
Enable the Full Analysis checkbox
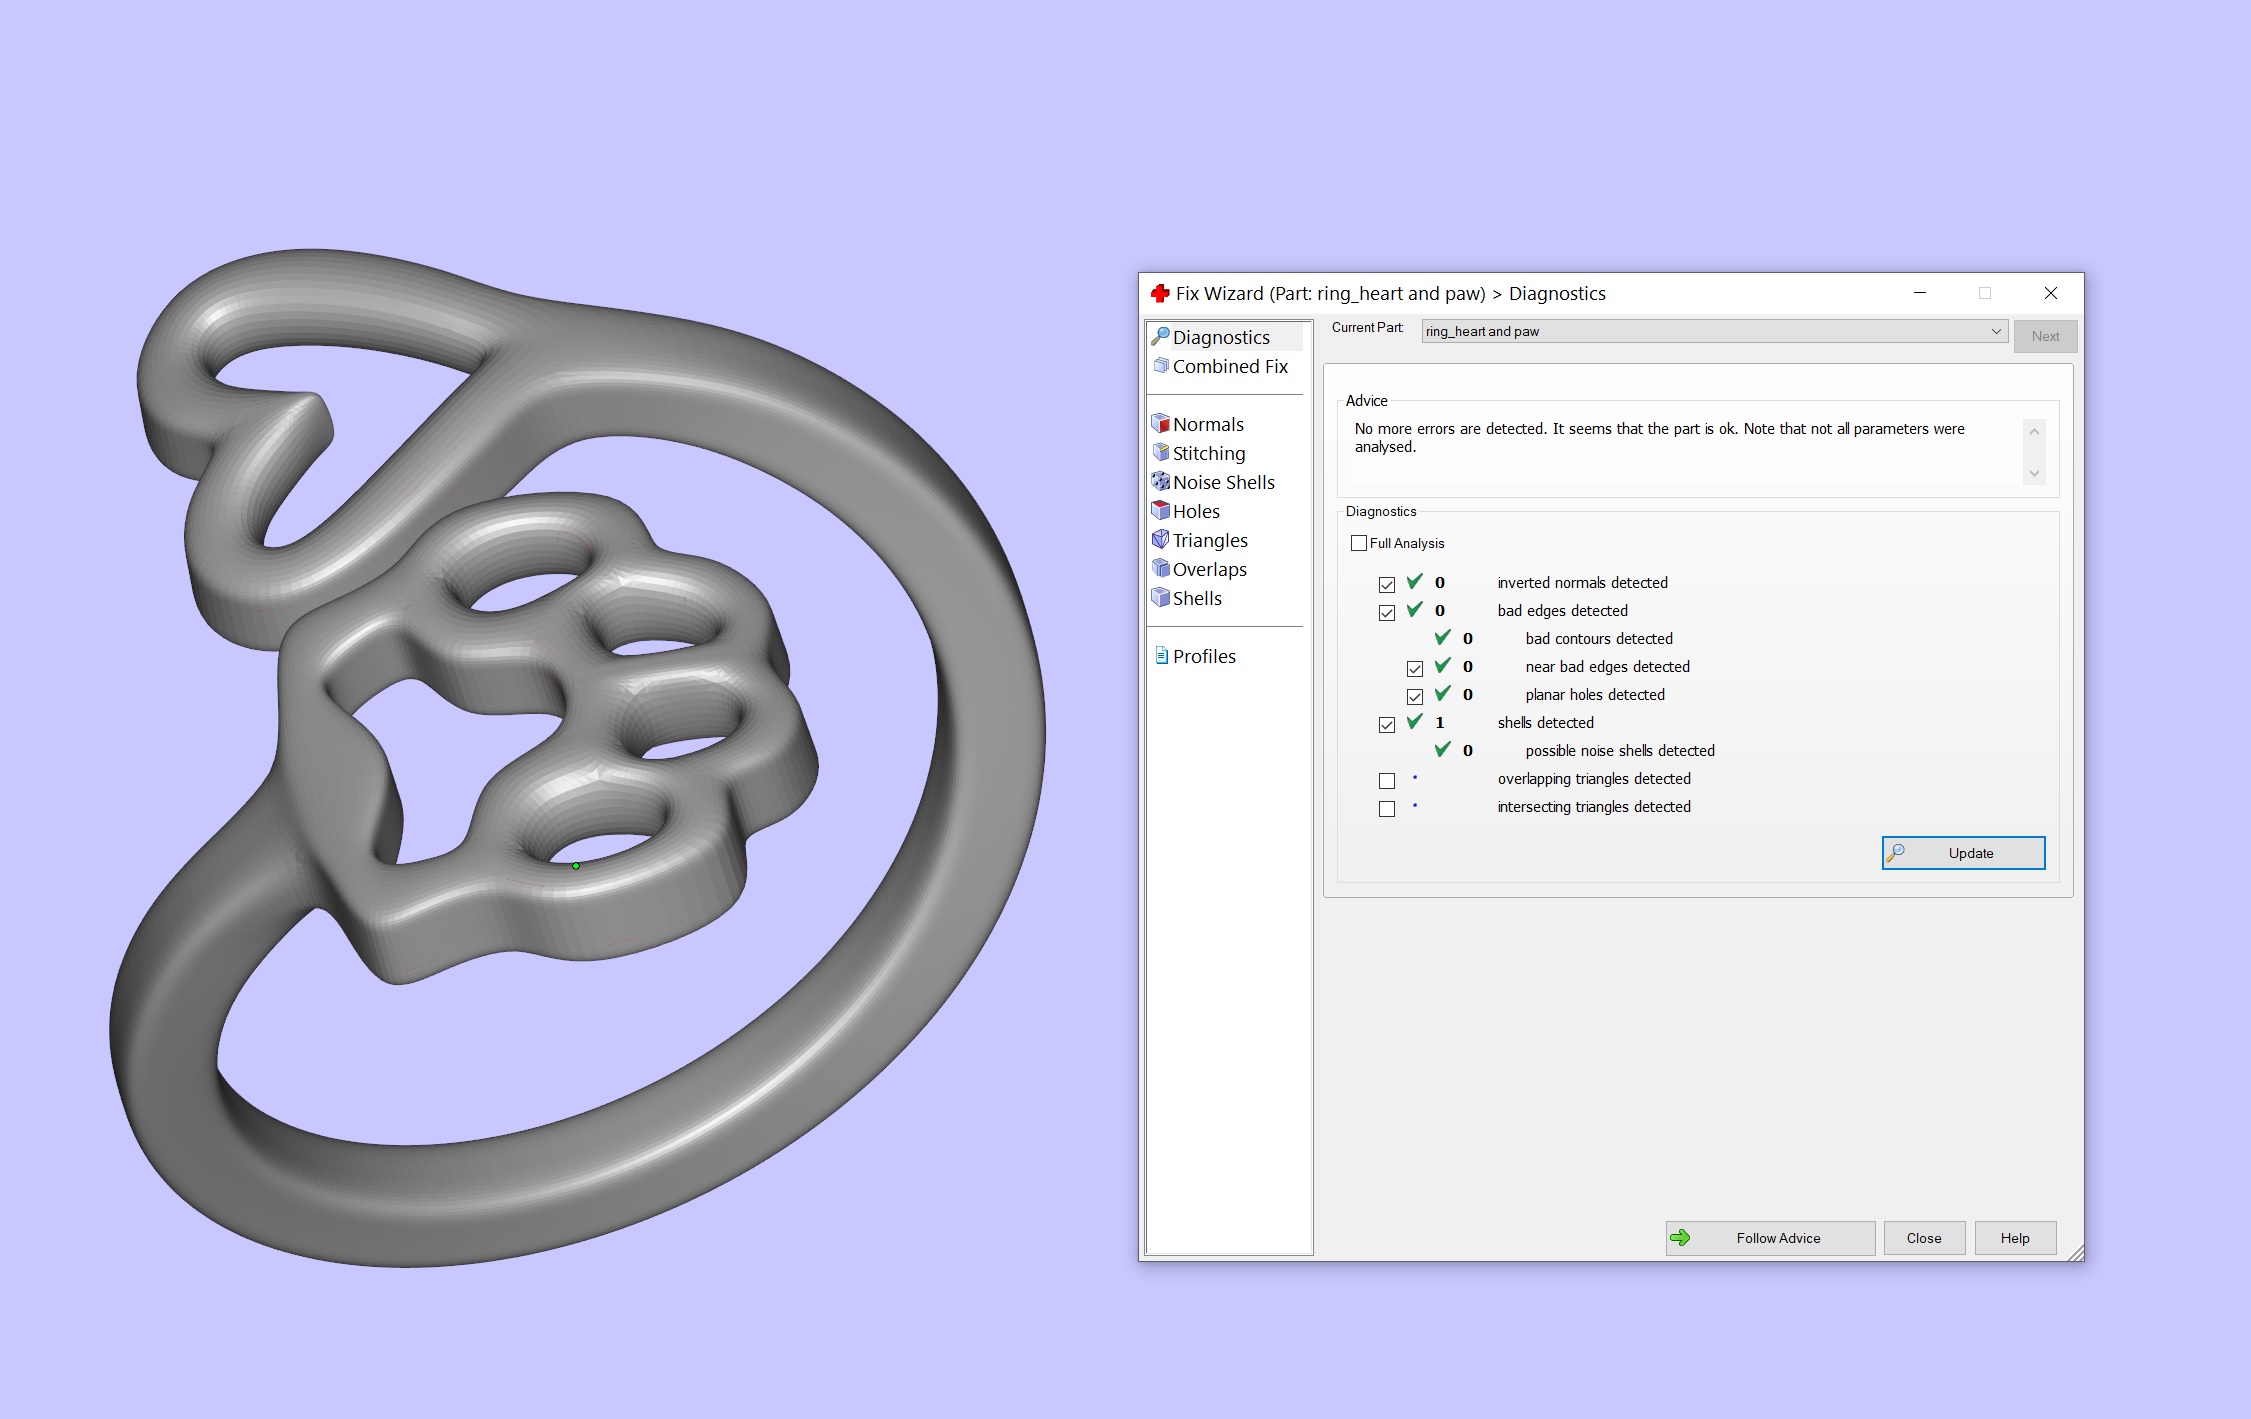click(x=1358, y=543)
